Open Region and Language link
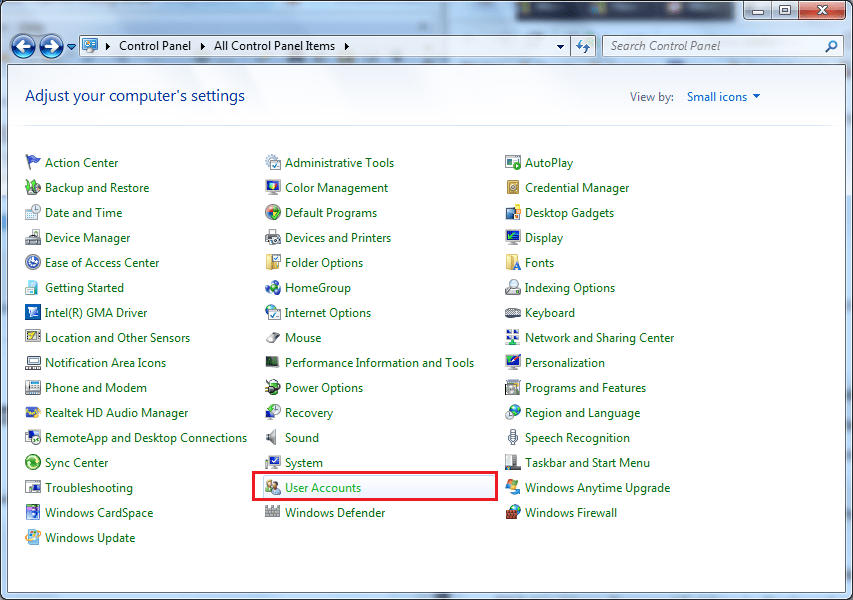 coord(582,413)
